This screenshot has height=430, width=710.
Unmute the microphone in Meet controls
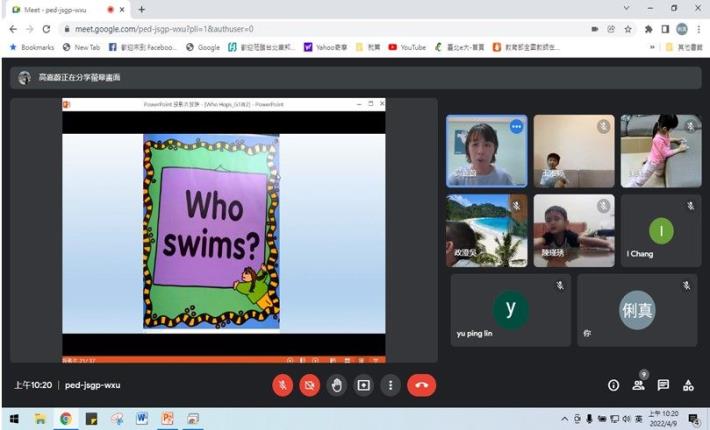point(283,385)
